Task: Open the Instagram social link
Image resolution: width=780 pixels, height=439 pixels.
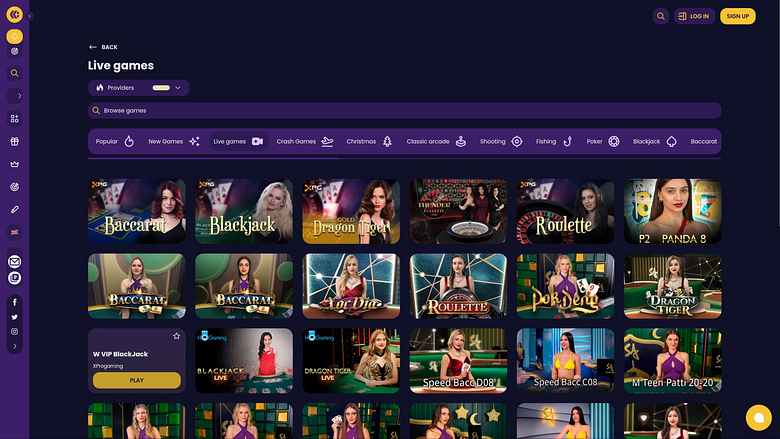Action: [14, 332]
